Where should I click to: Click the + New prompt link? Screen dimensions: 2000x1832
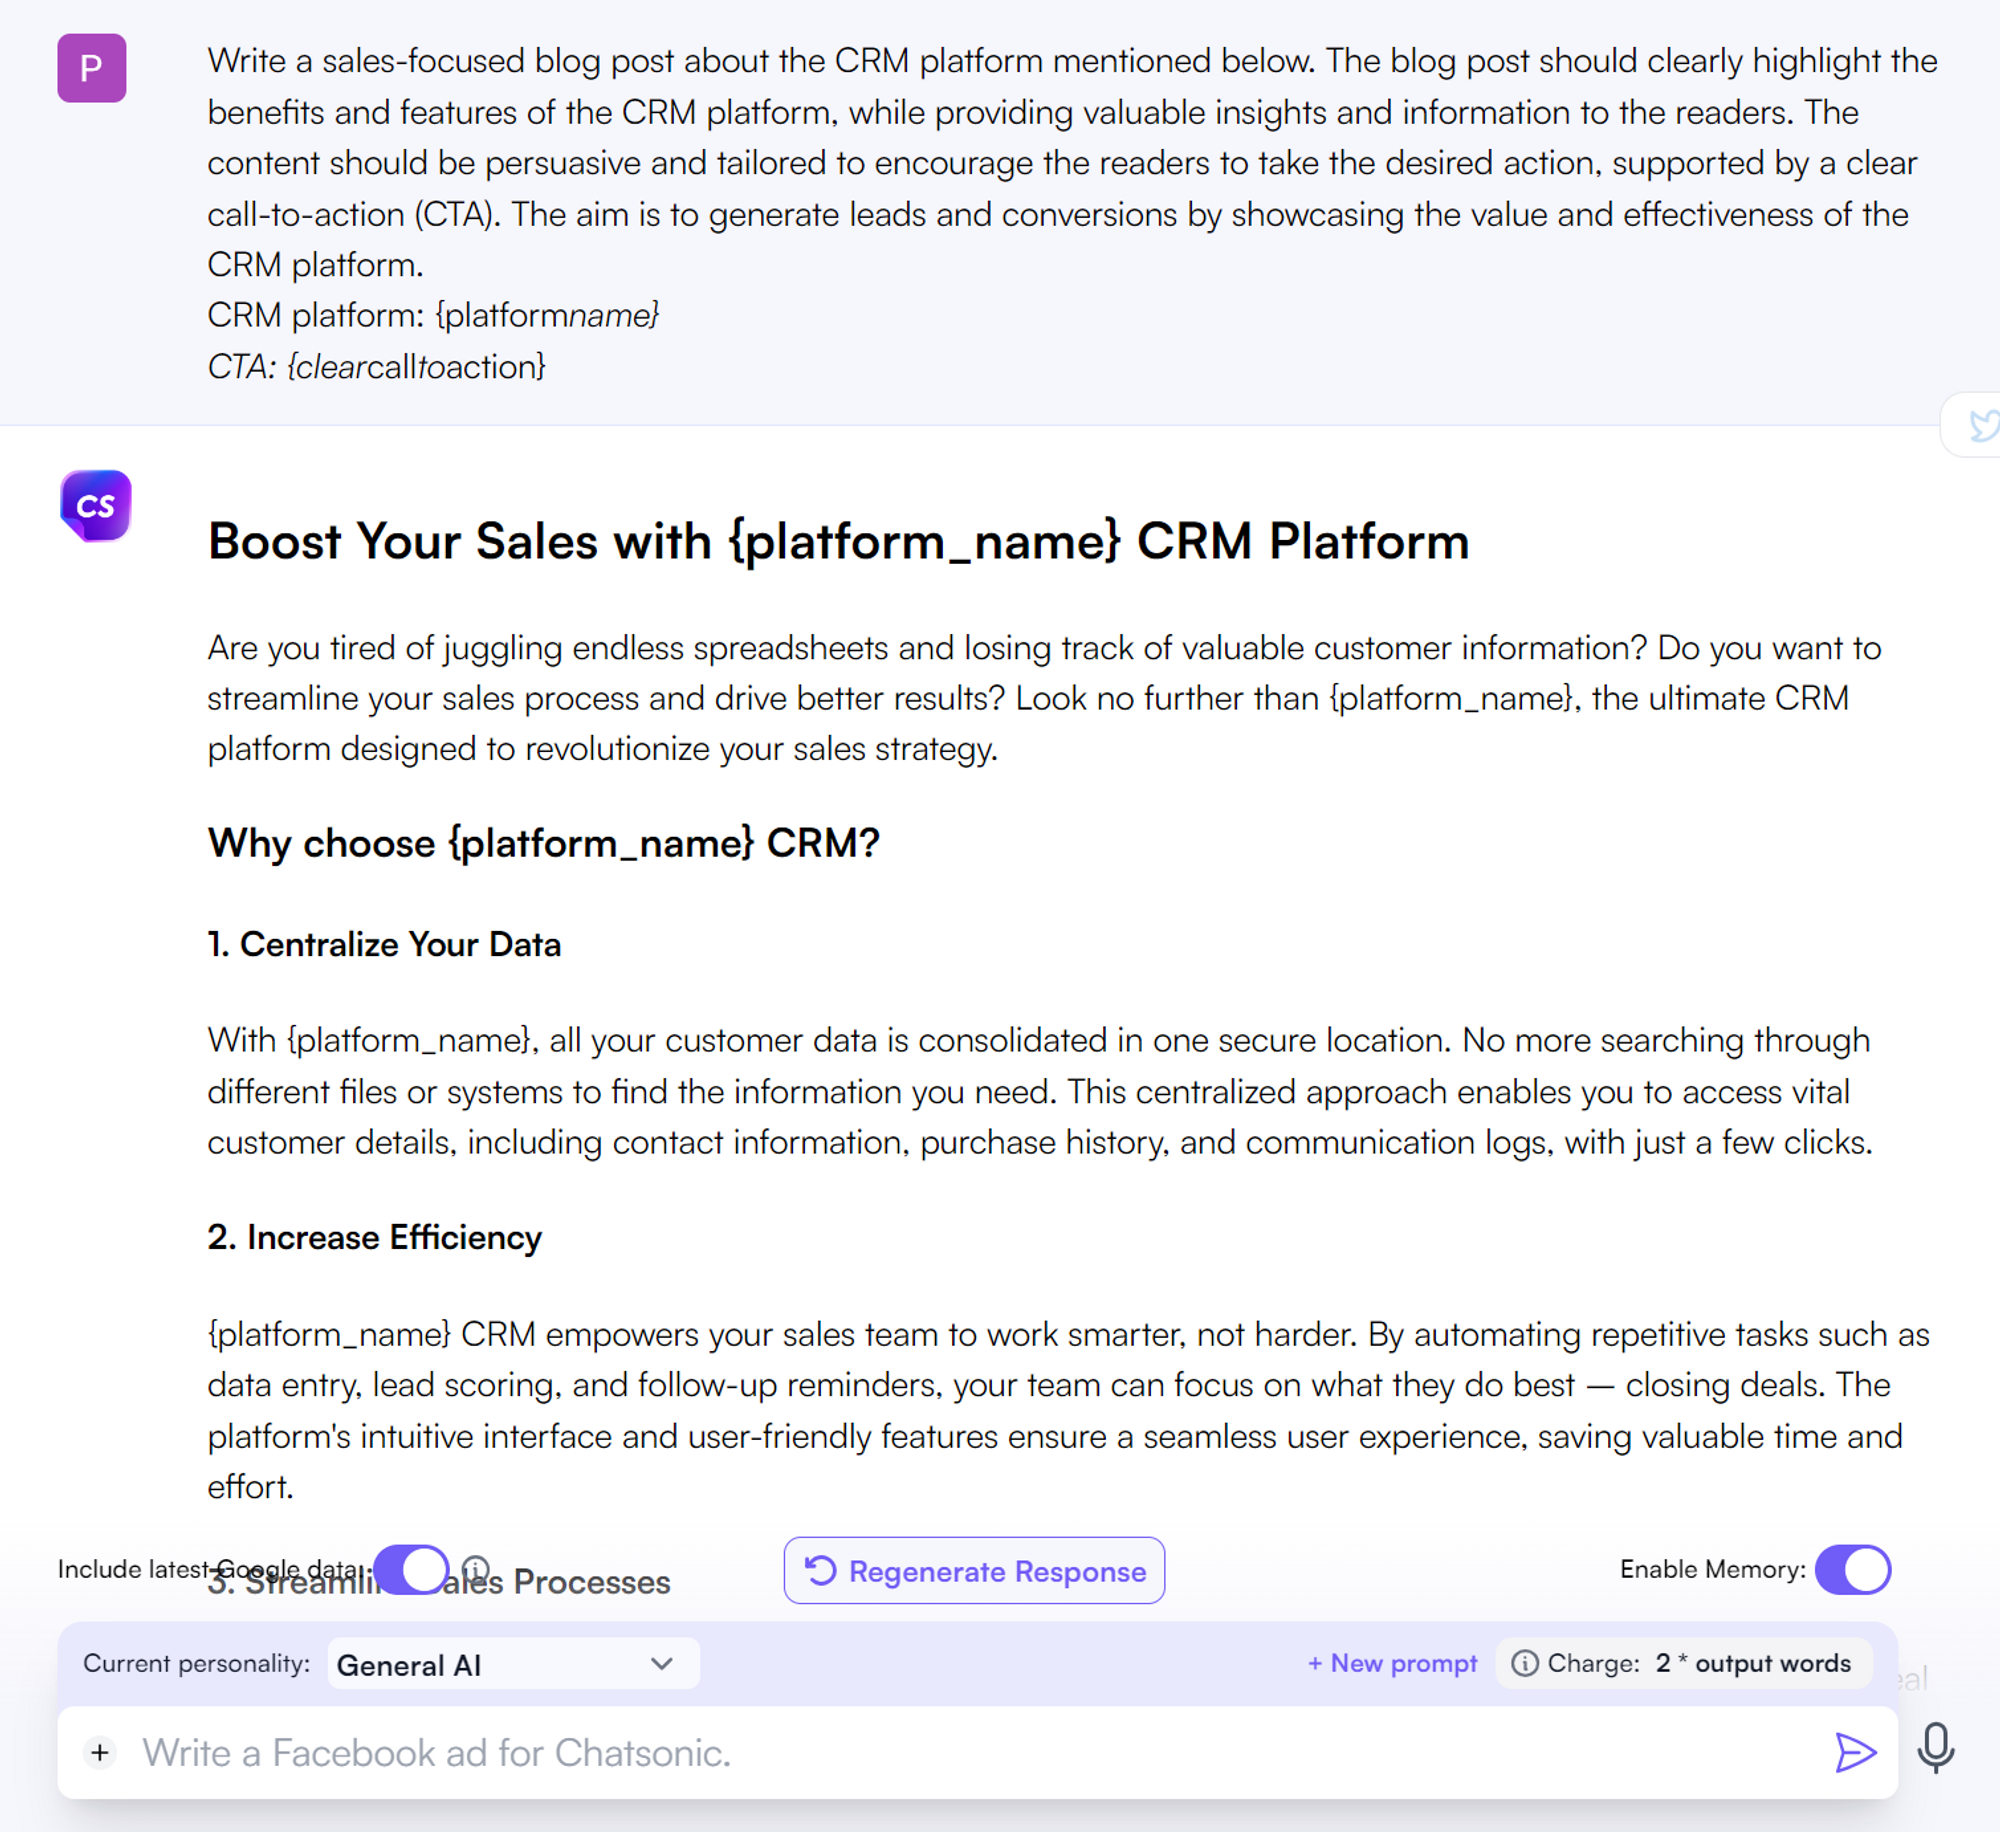tap(1392, 1663)
